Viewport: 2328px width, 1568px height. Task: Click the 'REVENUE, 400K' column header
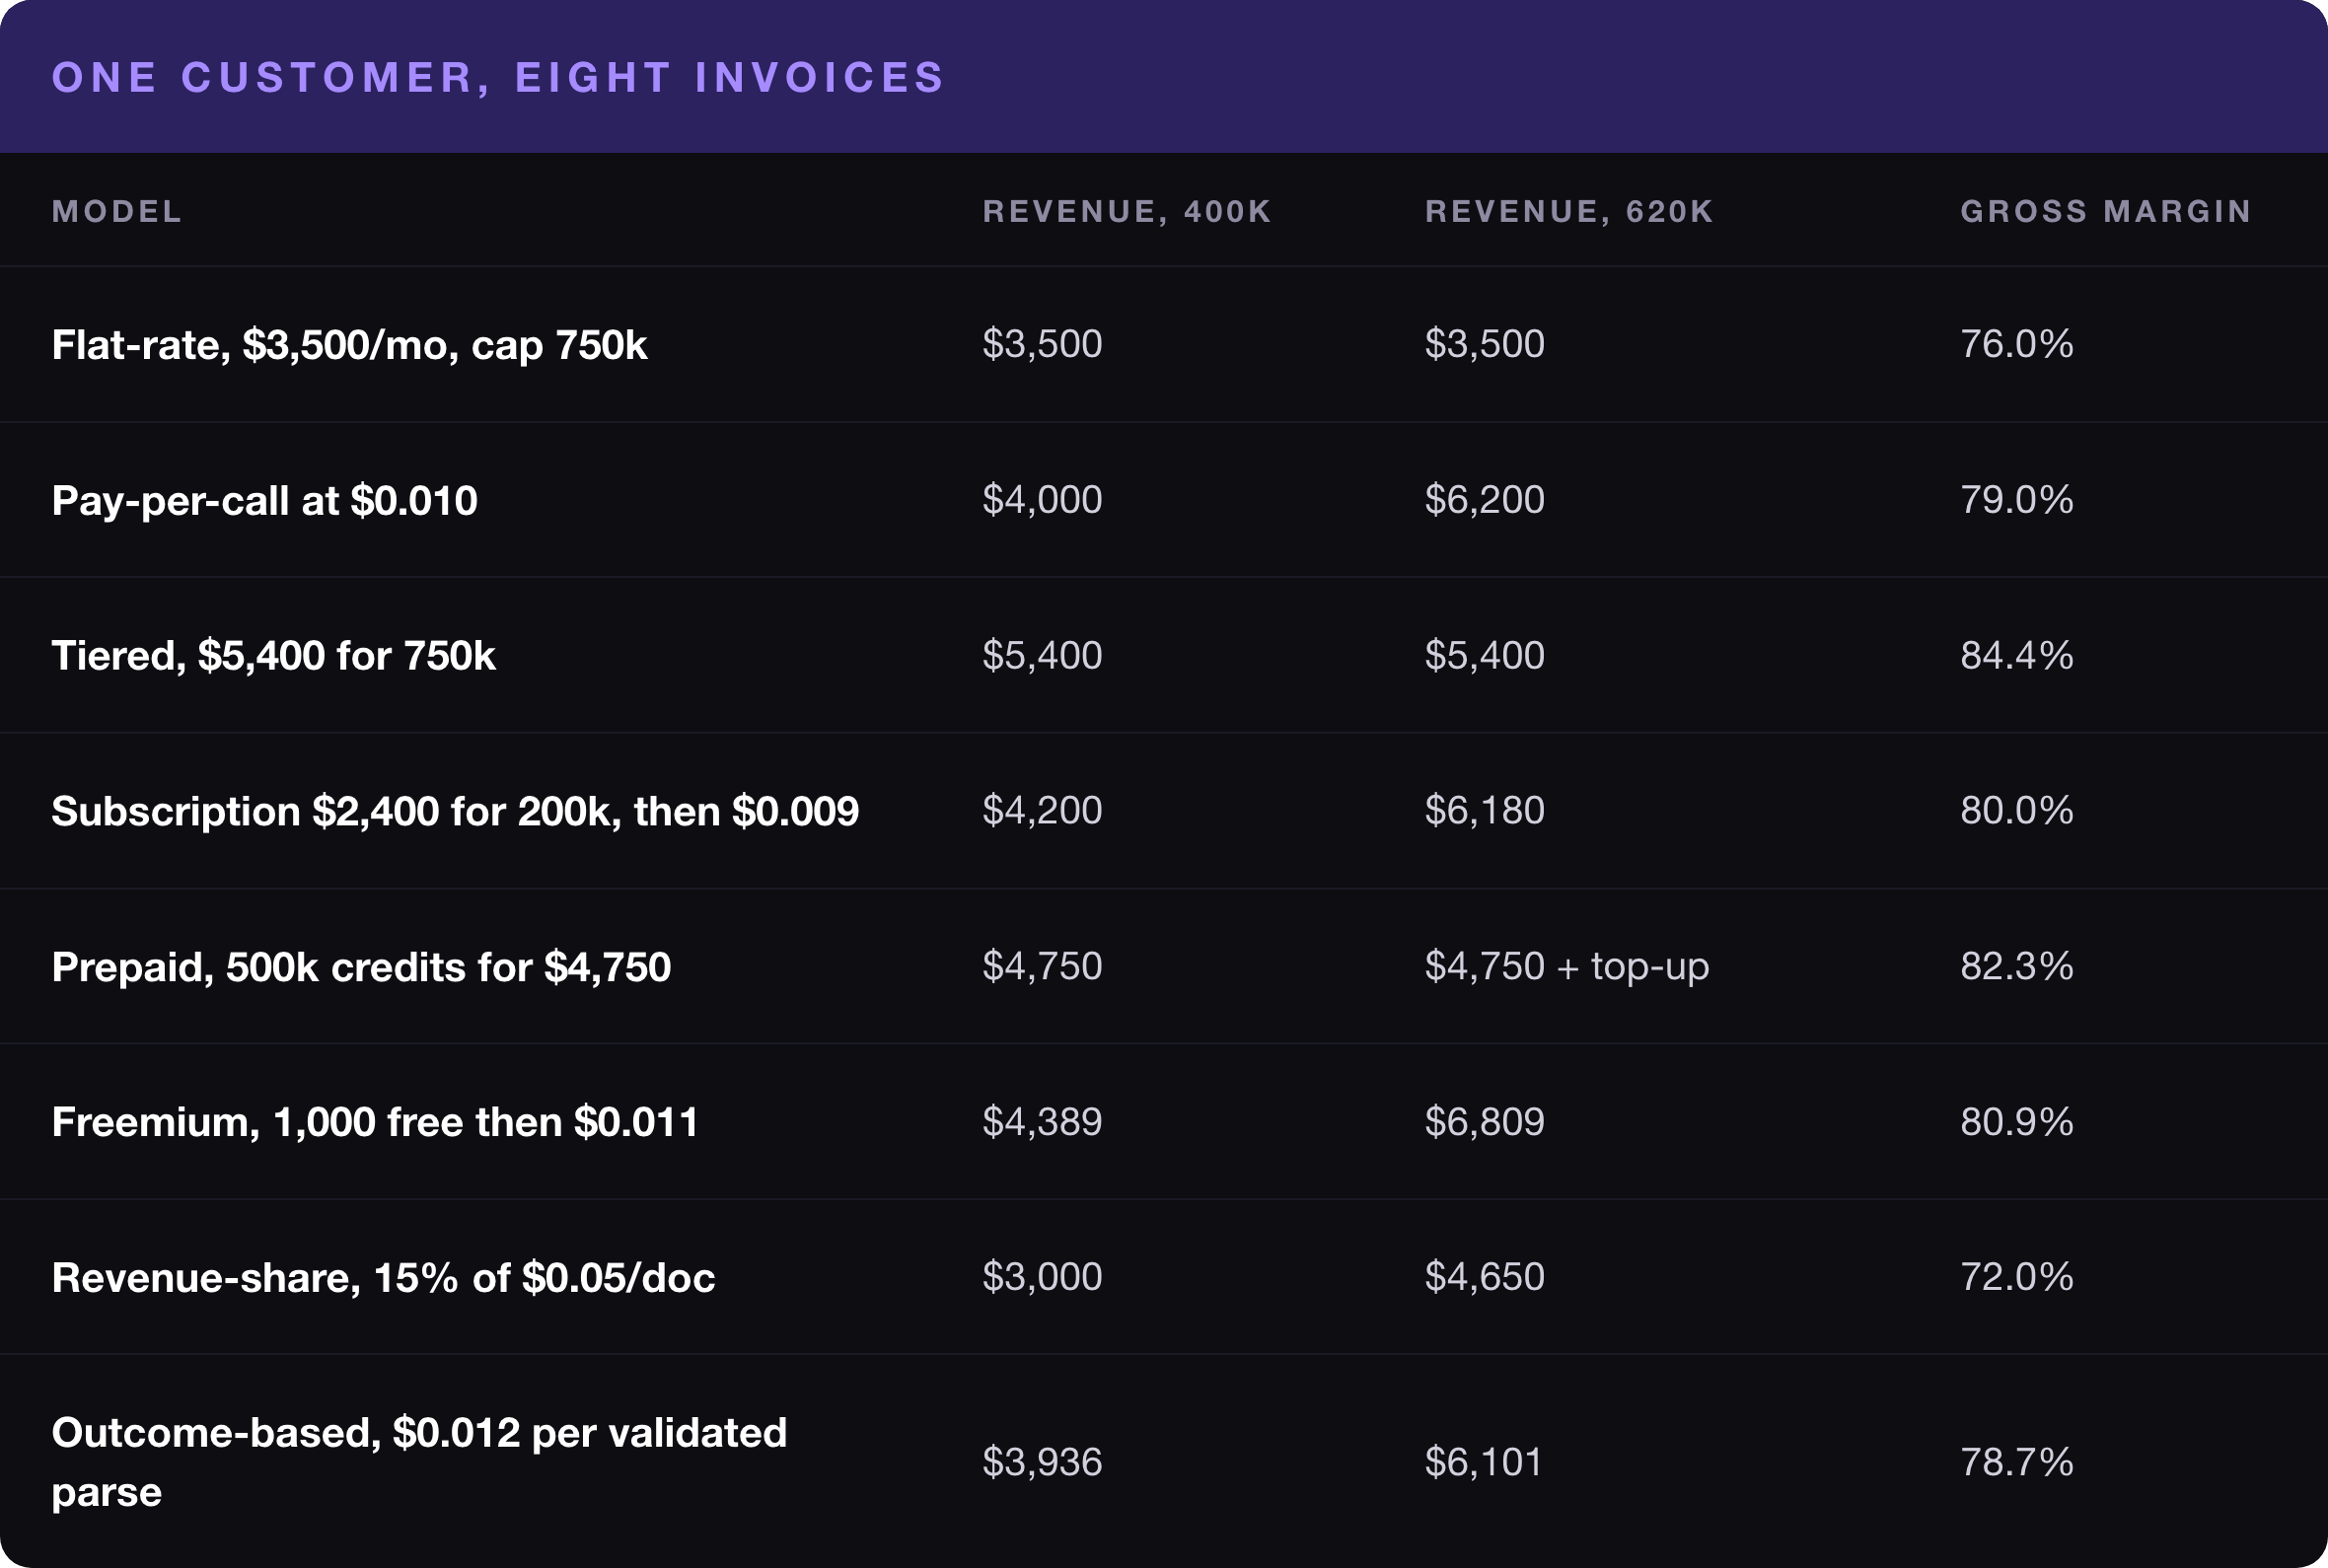click(x=1127, y=211)
